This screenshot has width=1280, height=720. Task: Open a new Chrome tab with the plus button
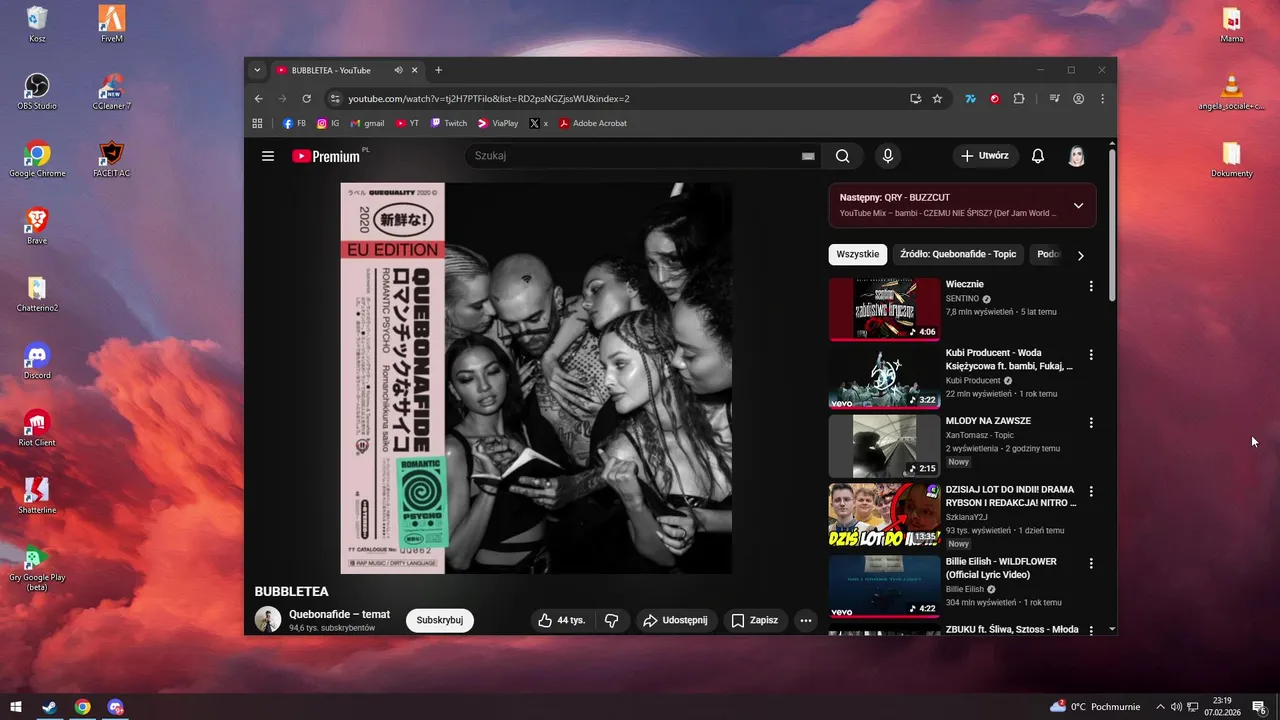tap(438, 70)
